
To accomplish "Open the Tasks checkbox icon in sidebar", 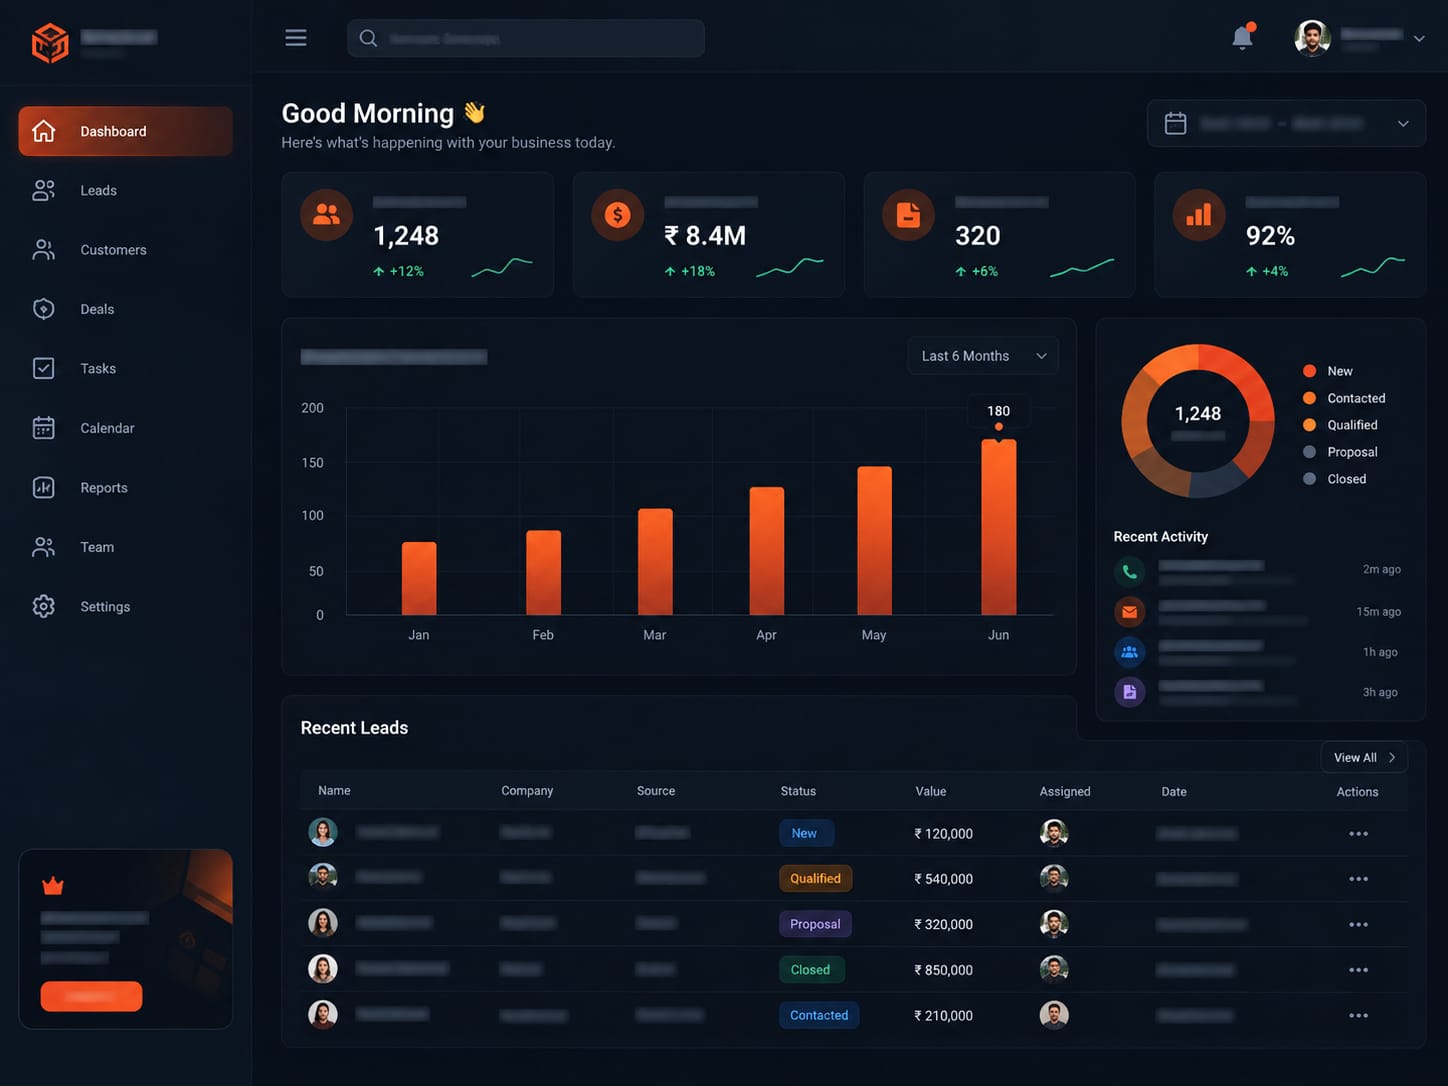I will (44, 368).
